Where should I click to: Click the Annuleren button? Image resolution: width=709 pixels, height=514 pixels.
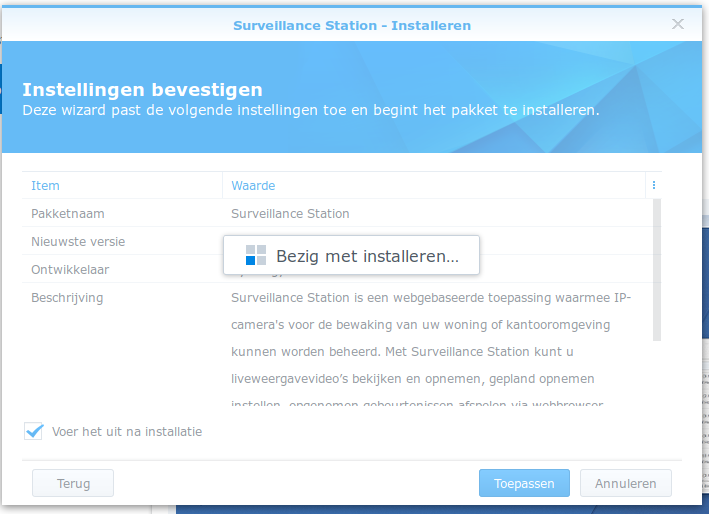point(625,483)
